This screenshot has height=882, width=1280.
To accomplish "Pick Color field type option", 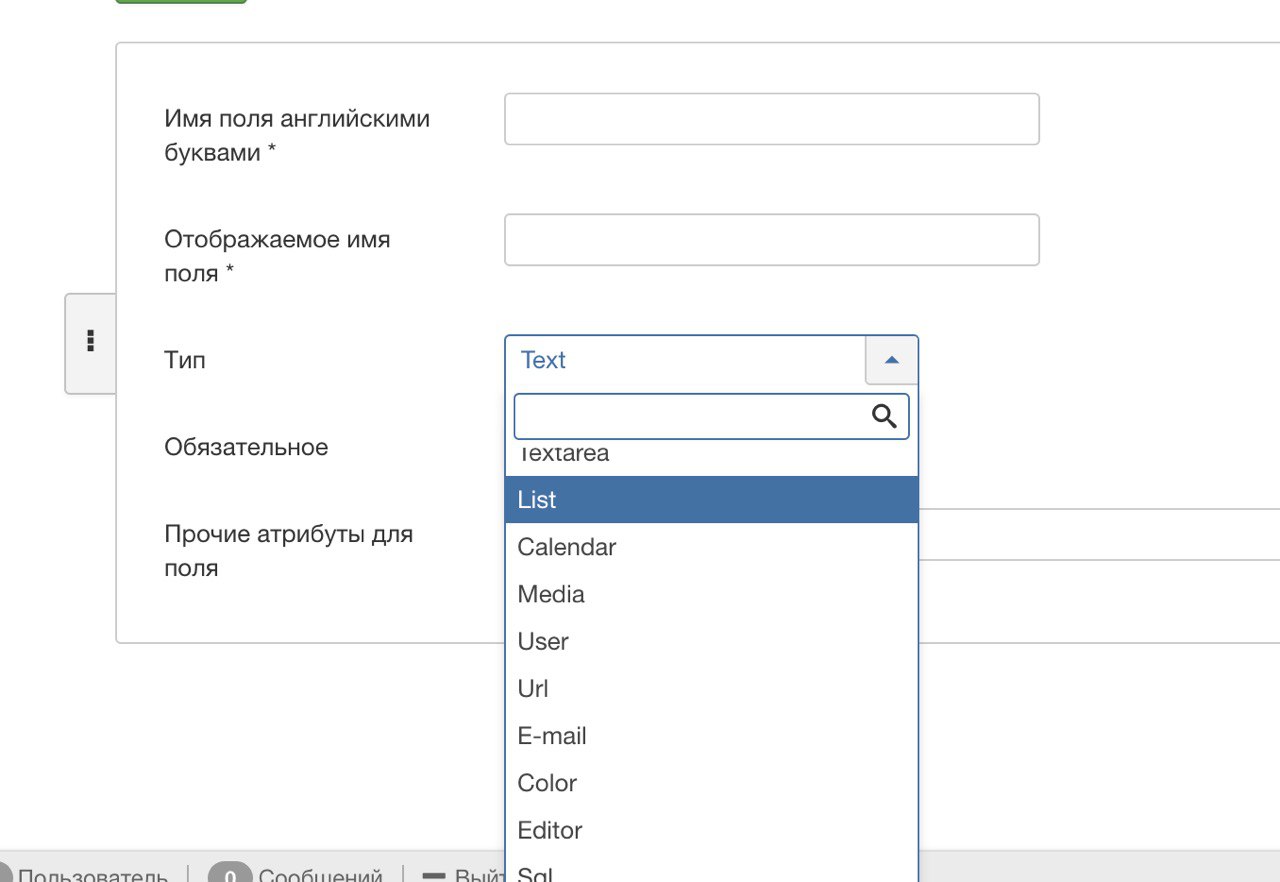I will point(711,783).
